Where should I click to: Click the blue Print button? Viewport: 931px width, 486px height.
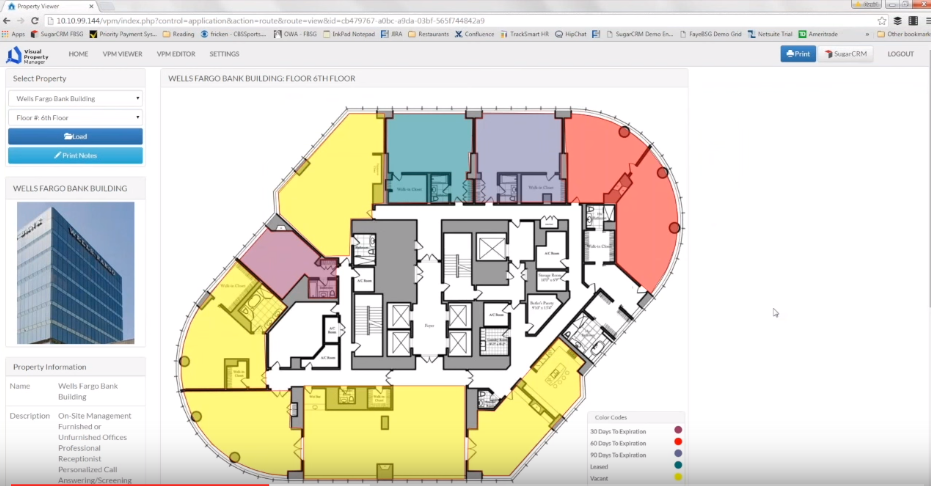[798, 54]
